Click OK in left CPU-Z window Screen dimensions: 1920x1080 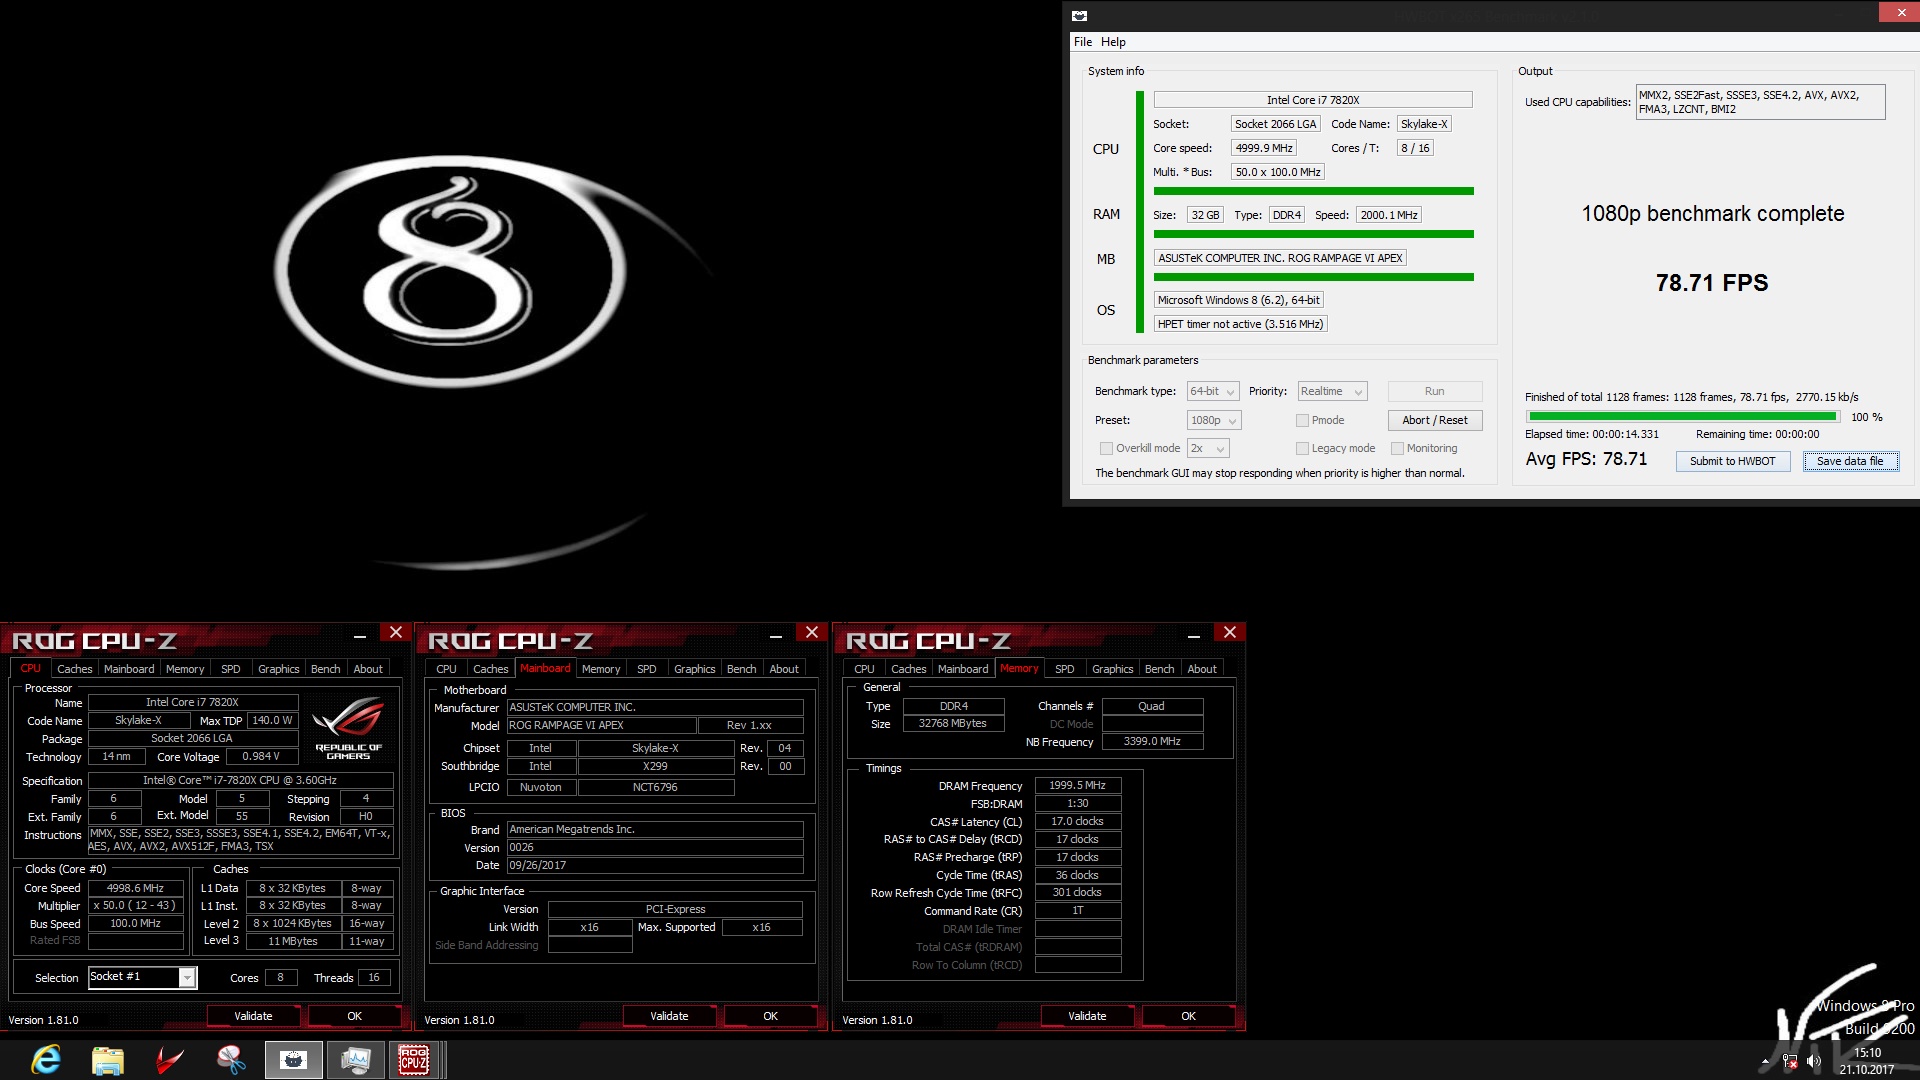coord(354,1016)
